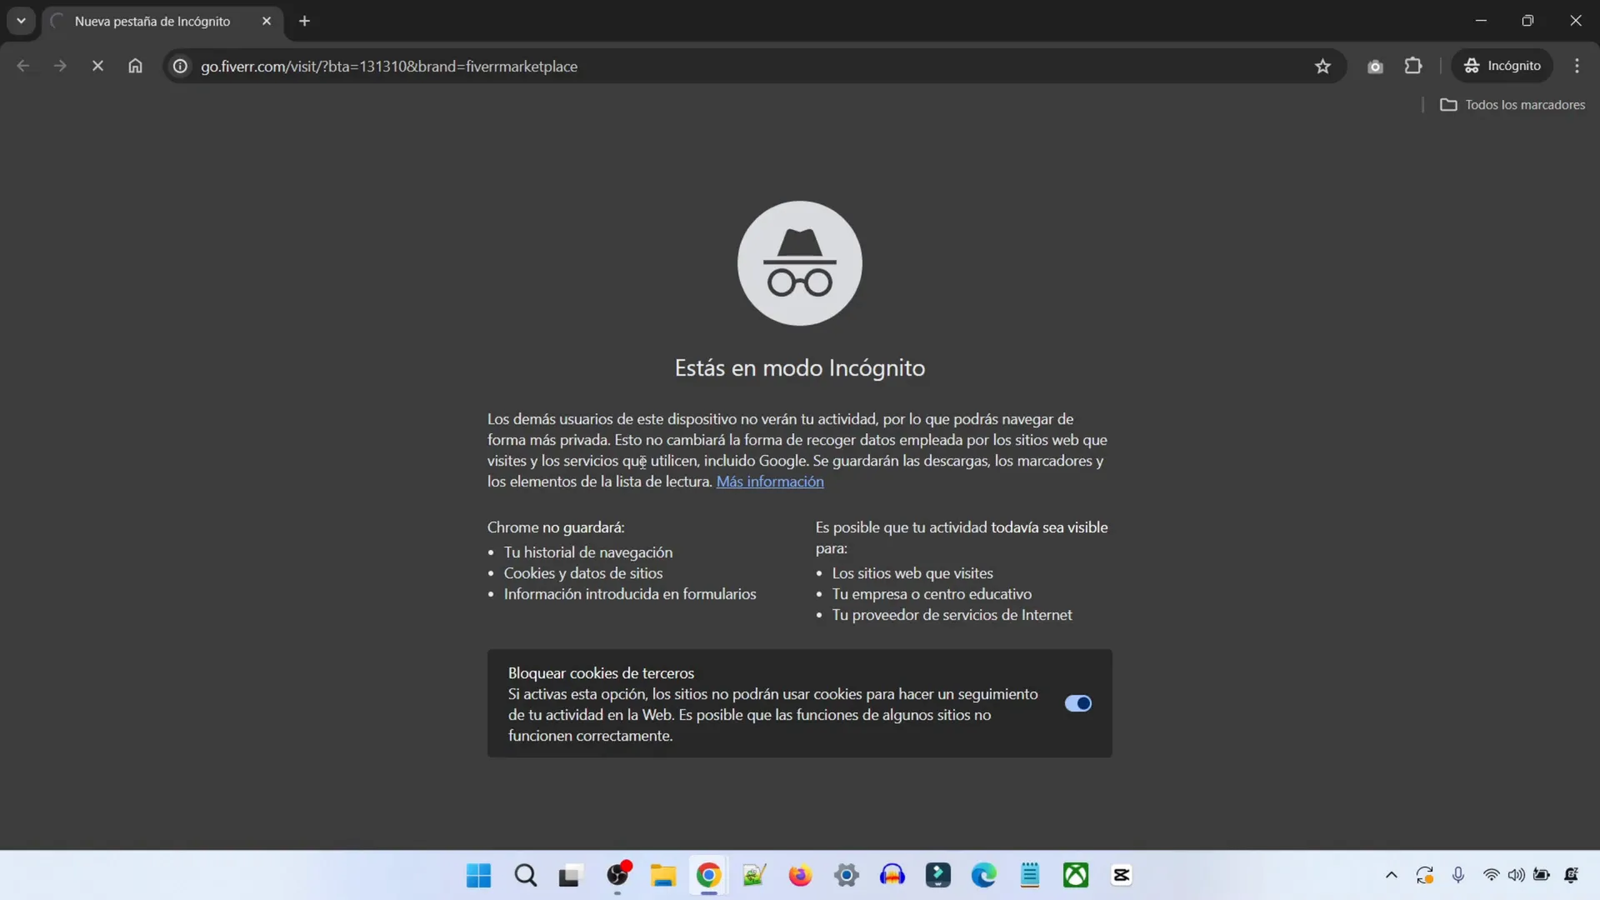Open Chrome's three-dot menu
This screenshot has width=1600, height=900.
tap(1576, 66)
